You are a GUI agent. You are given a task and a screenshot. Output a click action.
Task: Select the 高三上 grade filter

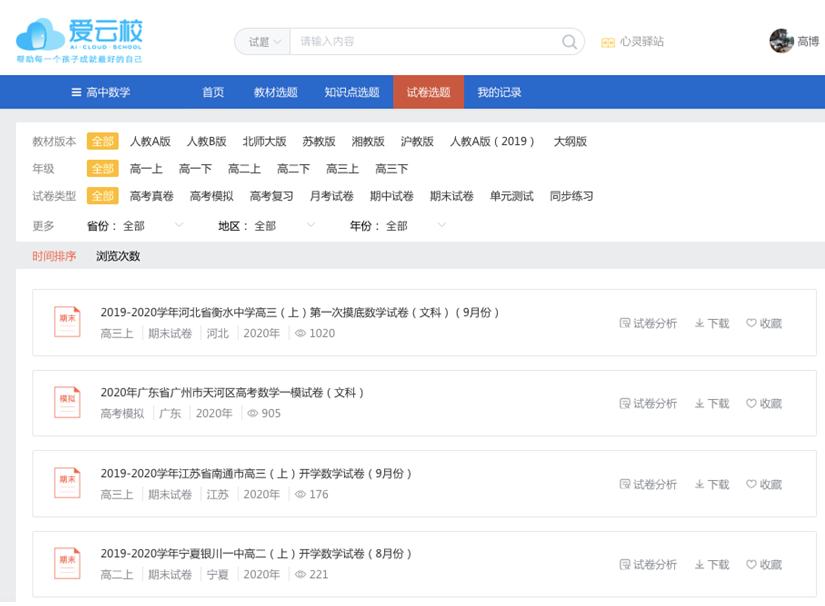[340, 169]
